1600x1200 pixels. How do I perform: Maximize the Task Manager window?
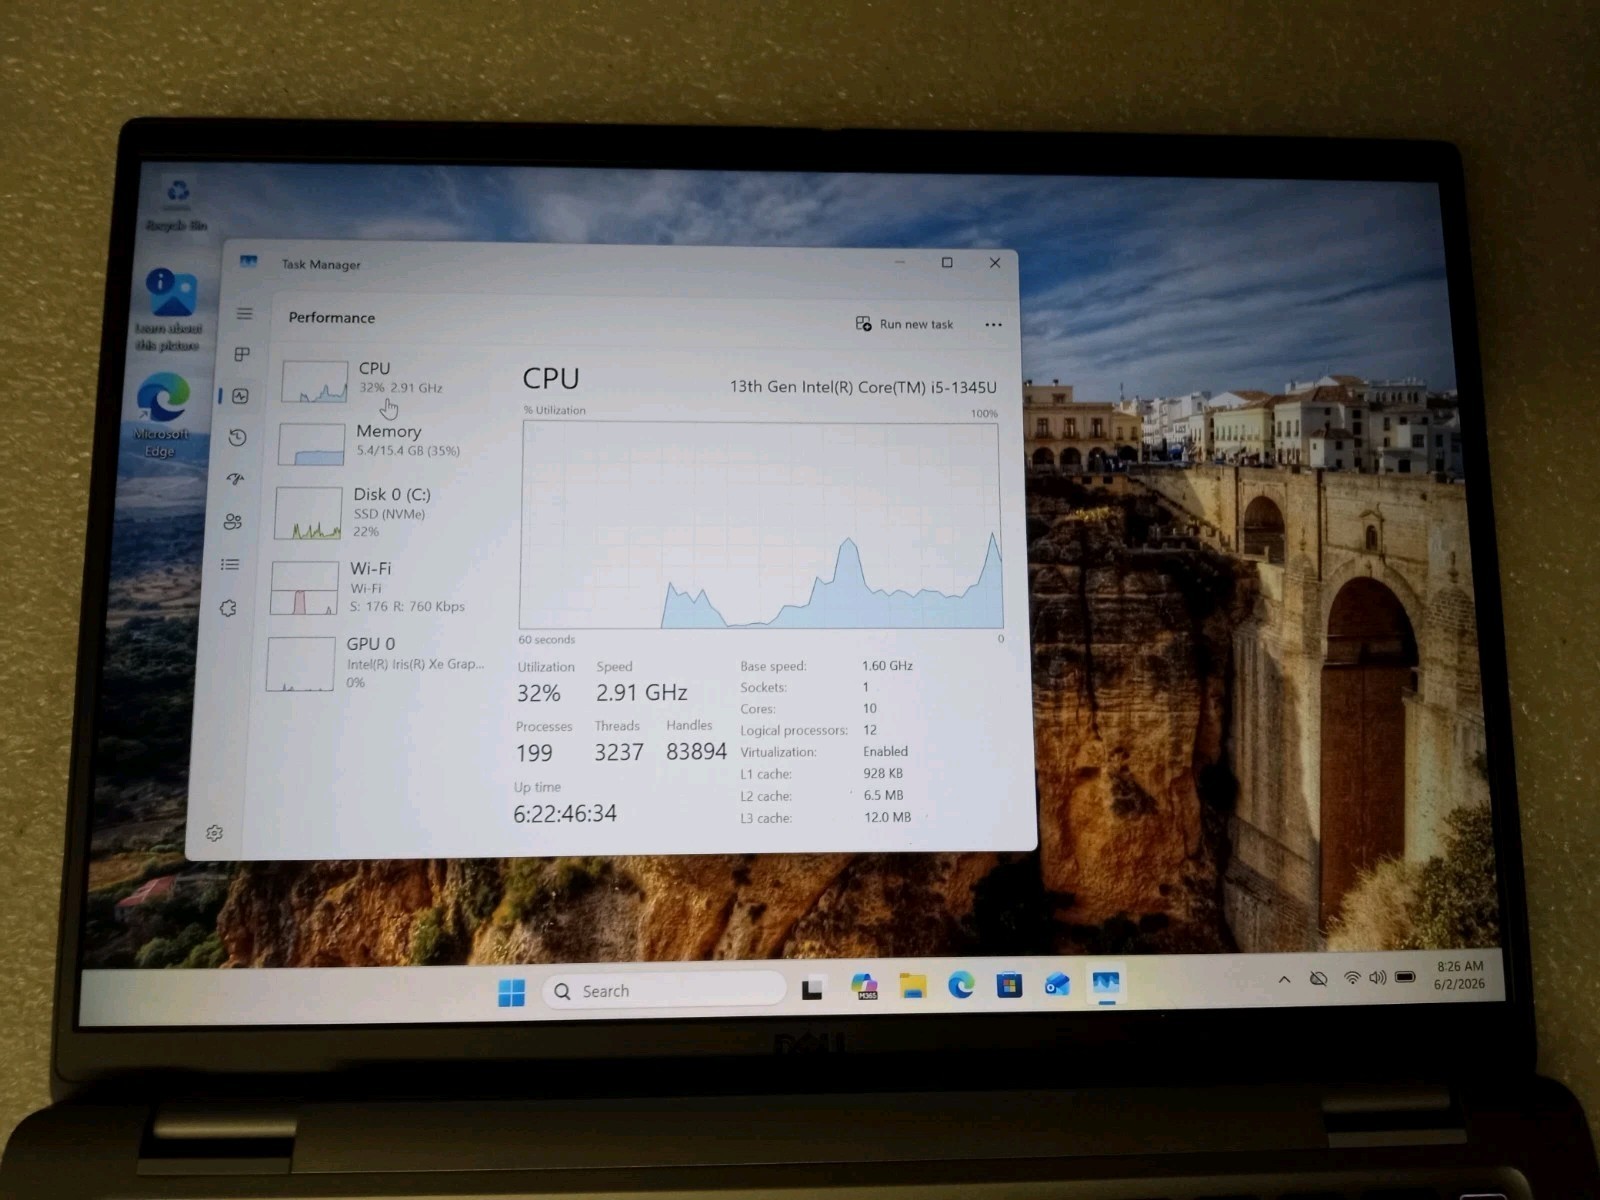(947, 263)
